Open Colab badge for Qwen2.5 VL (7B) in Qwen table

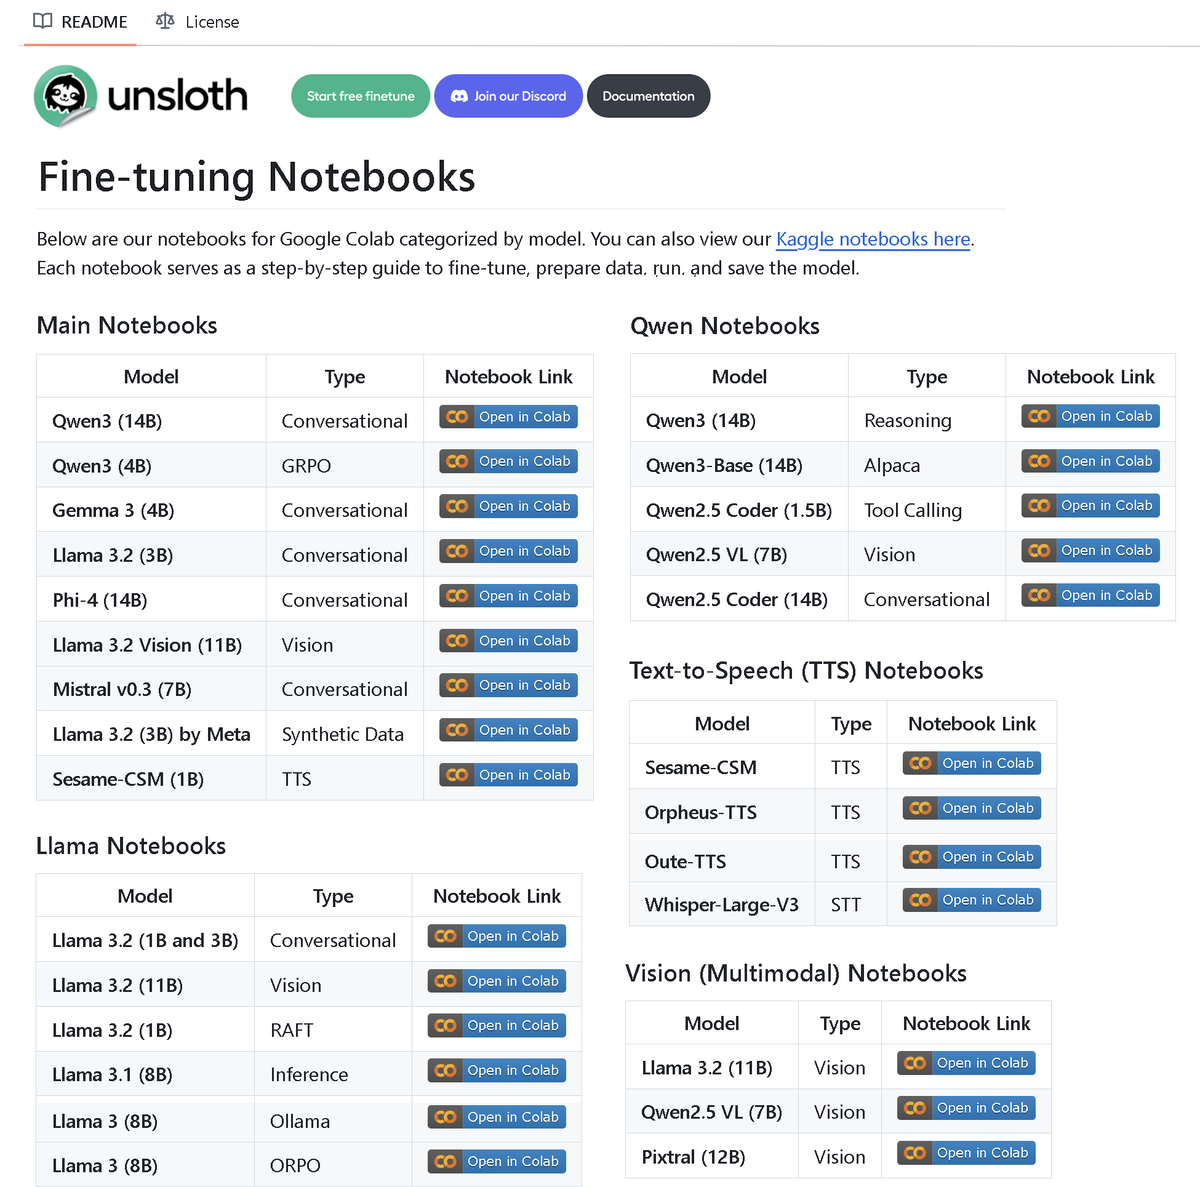point(1090,550)
